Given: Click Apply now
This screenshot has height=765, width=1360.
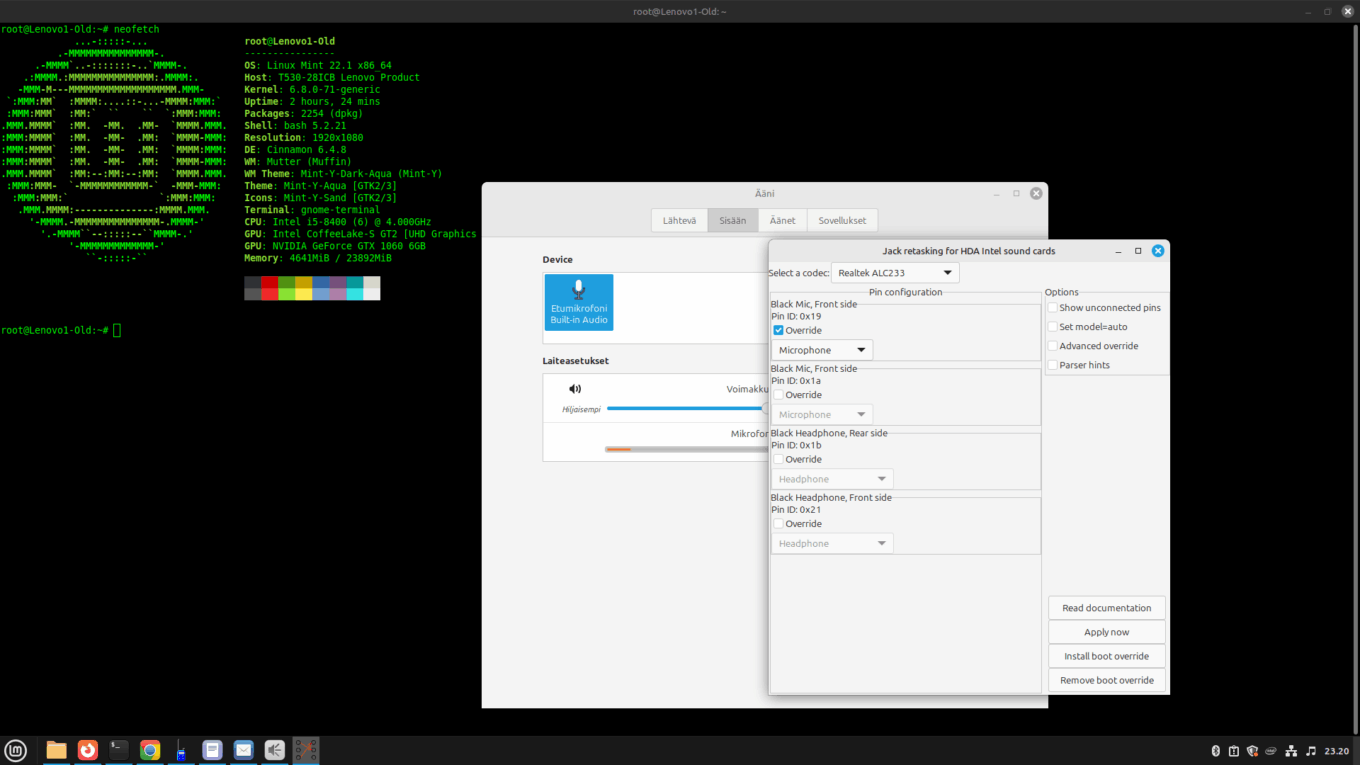Looking at the screenshot, I should click(1107, 632).
